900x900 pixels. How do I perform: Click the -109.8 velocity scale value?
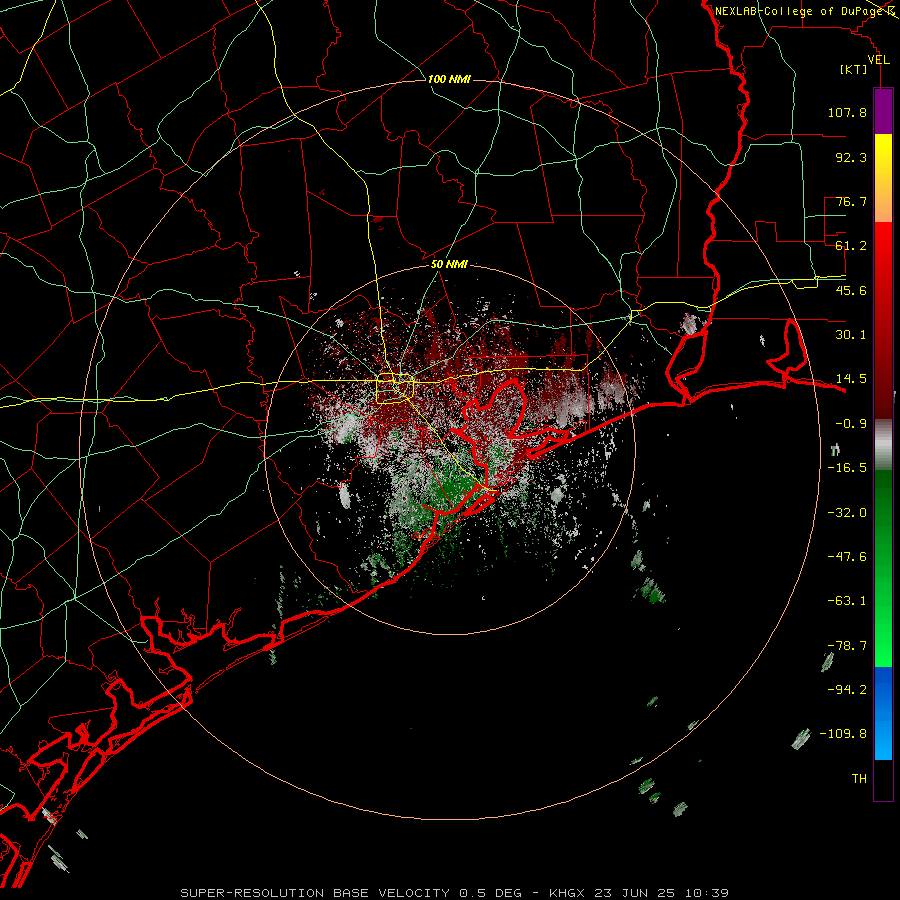tap(843, 734)
